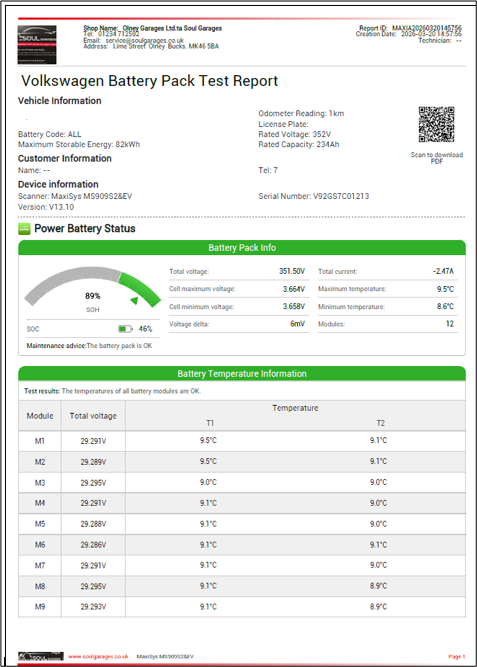Select row M1 in temperature table
The image size is (477, 667).
tap(242, 441)
